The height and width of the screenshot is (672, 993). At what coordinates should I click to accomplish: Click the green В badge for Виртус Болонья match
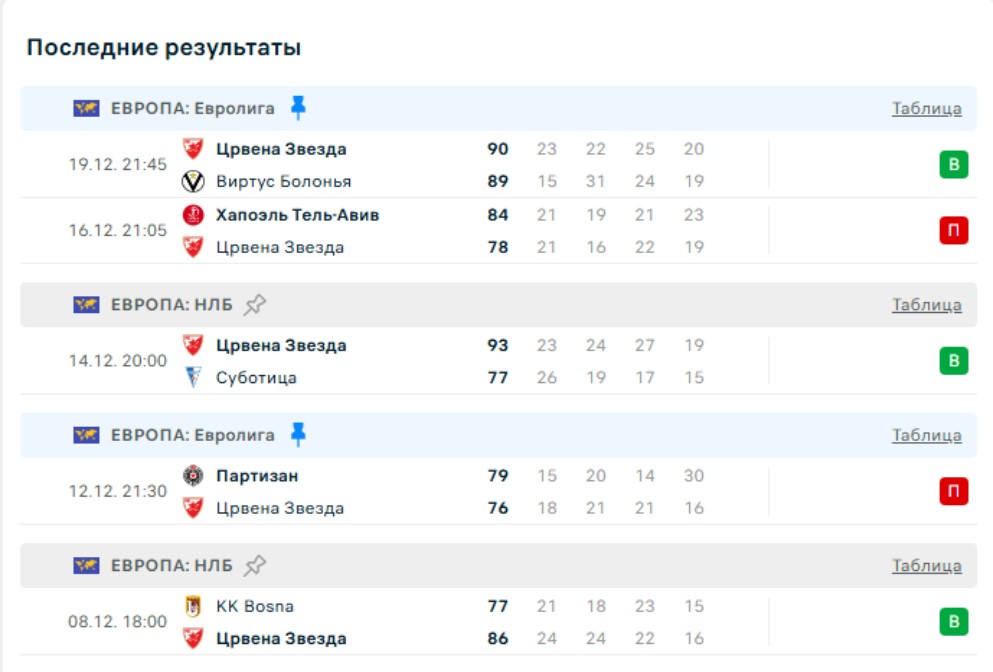click(x=953, y=165)
